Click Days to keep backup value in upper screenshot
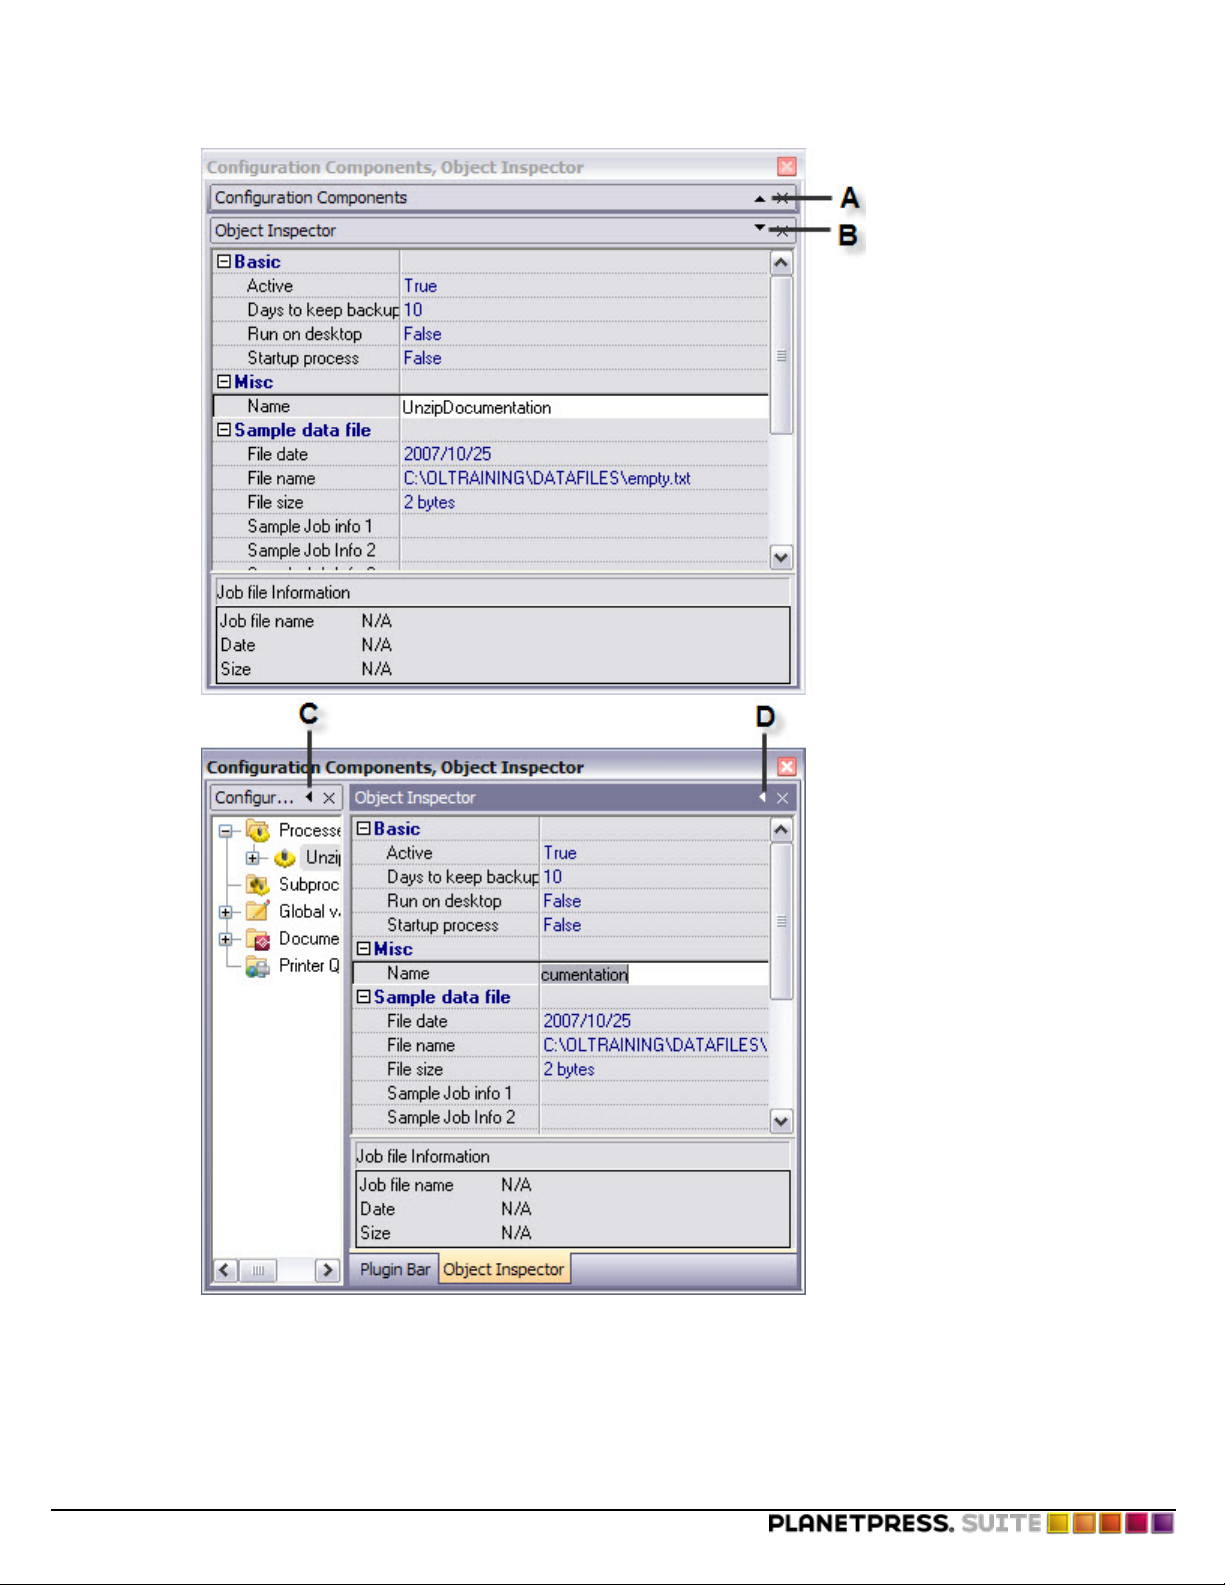 click(413, 310)
